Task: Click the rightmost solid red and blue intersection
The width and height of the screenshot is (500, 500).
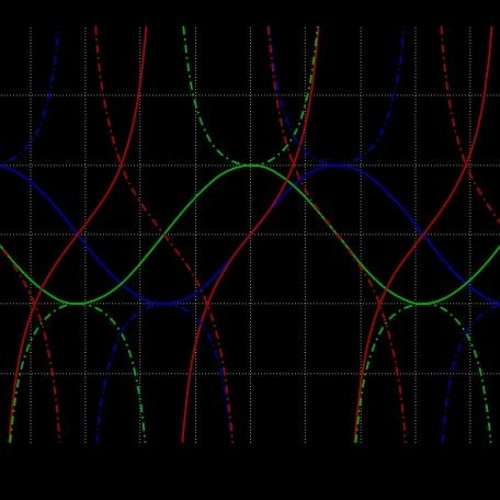Action: [x=423, y=234]
